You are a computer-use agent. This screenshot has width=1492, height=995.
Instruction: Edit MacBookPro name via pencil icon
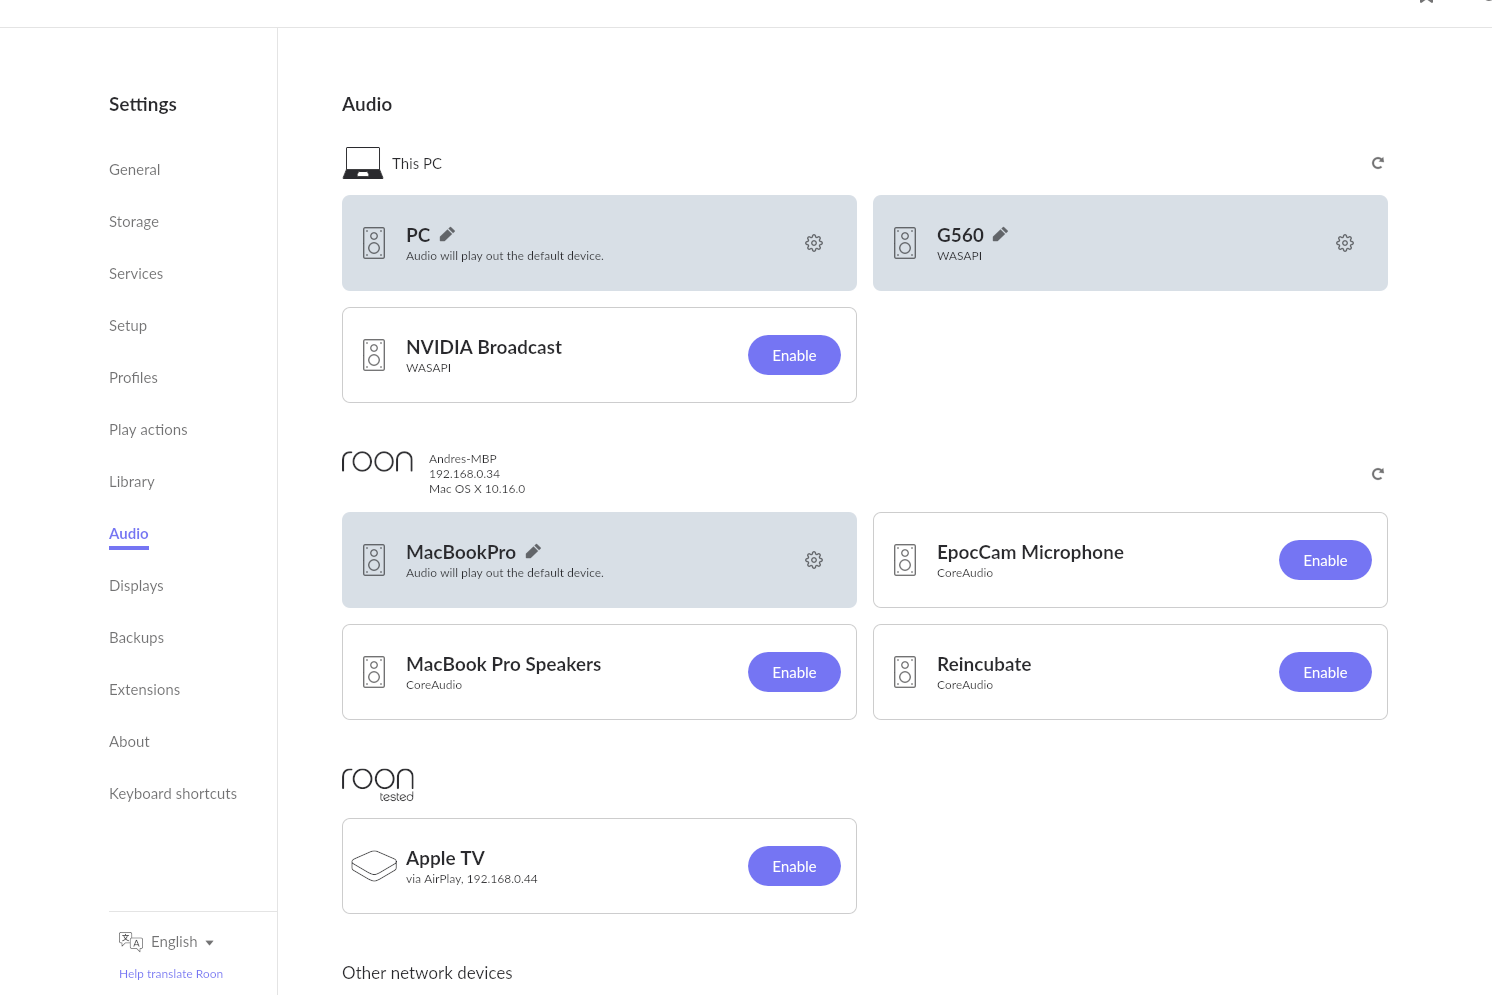533,551
